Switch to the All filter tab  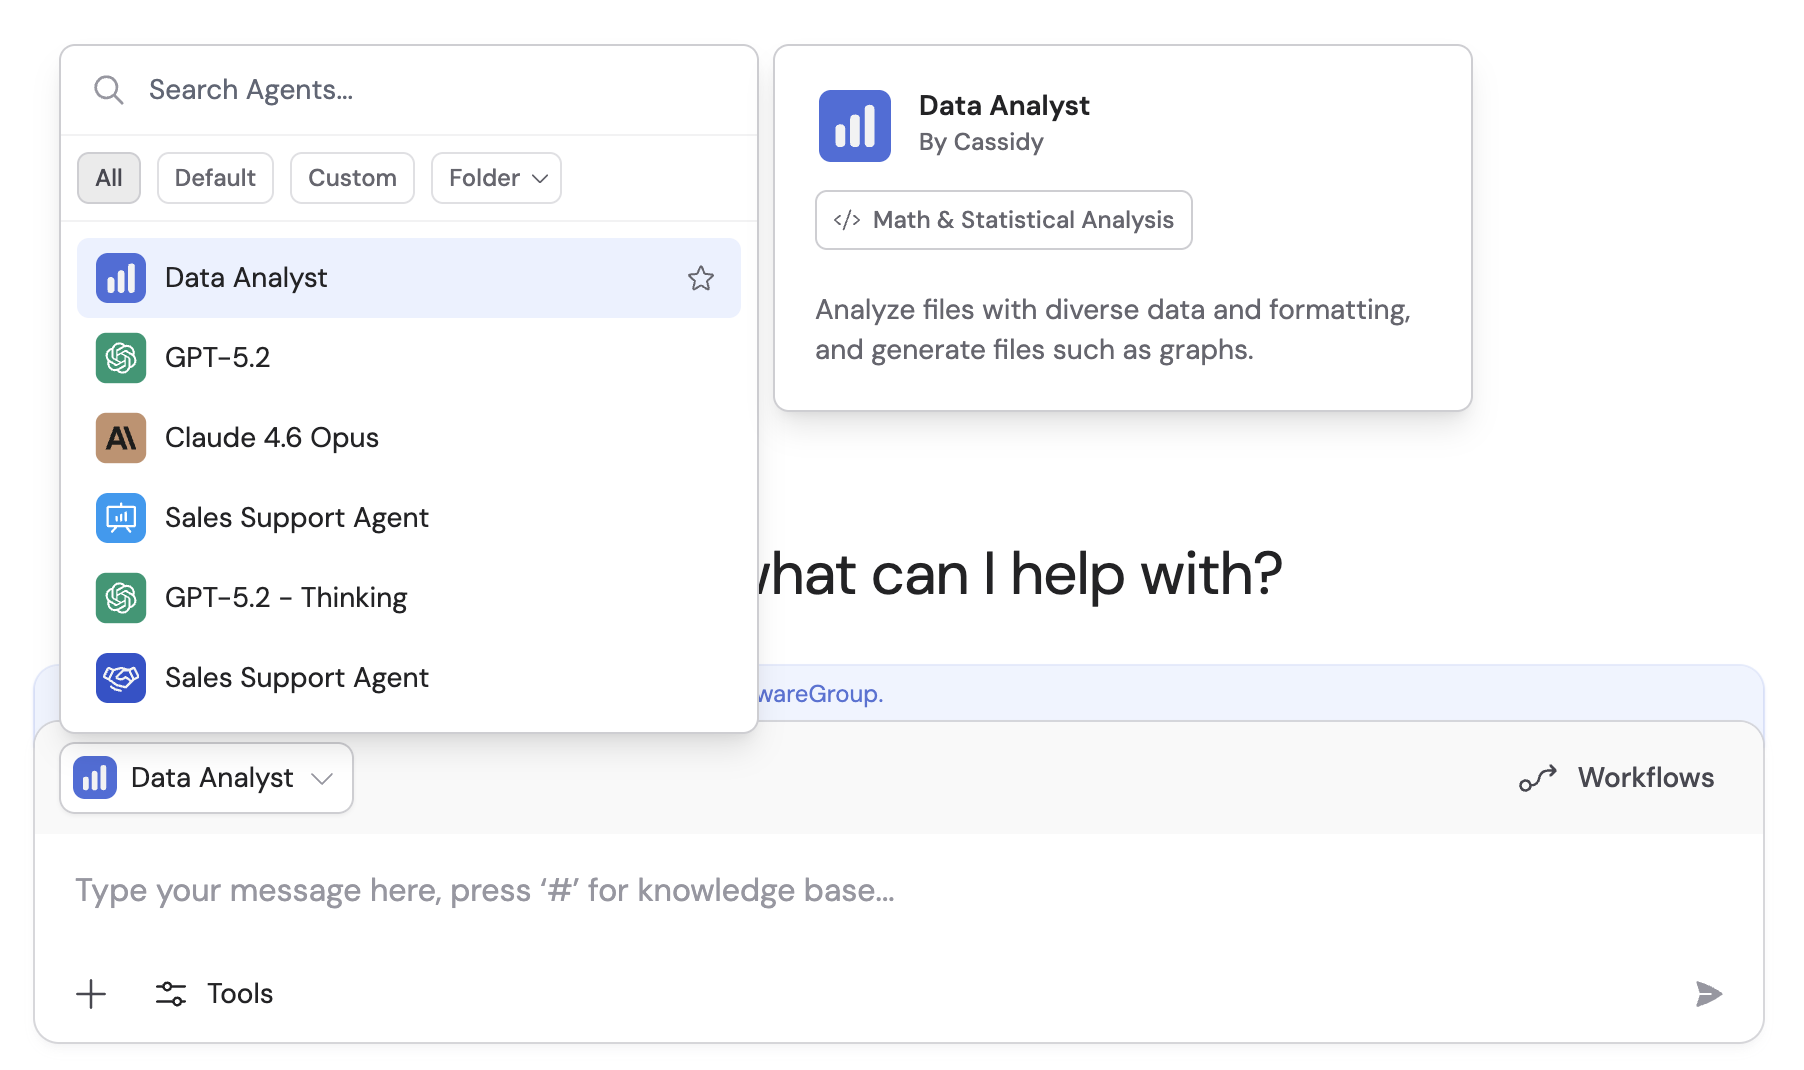pyautogui.click(x=109, y=177)
